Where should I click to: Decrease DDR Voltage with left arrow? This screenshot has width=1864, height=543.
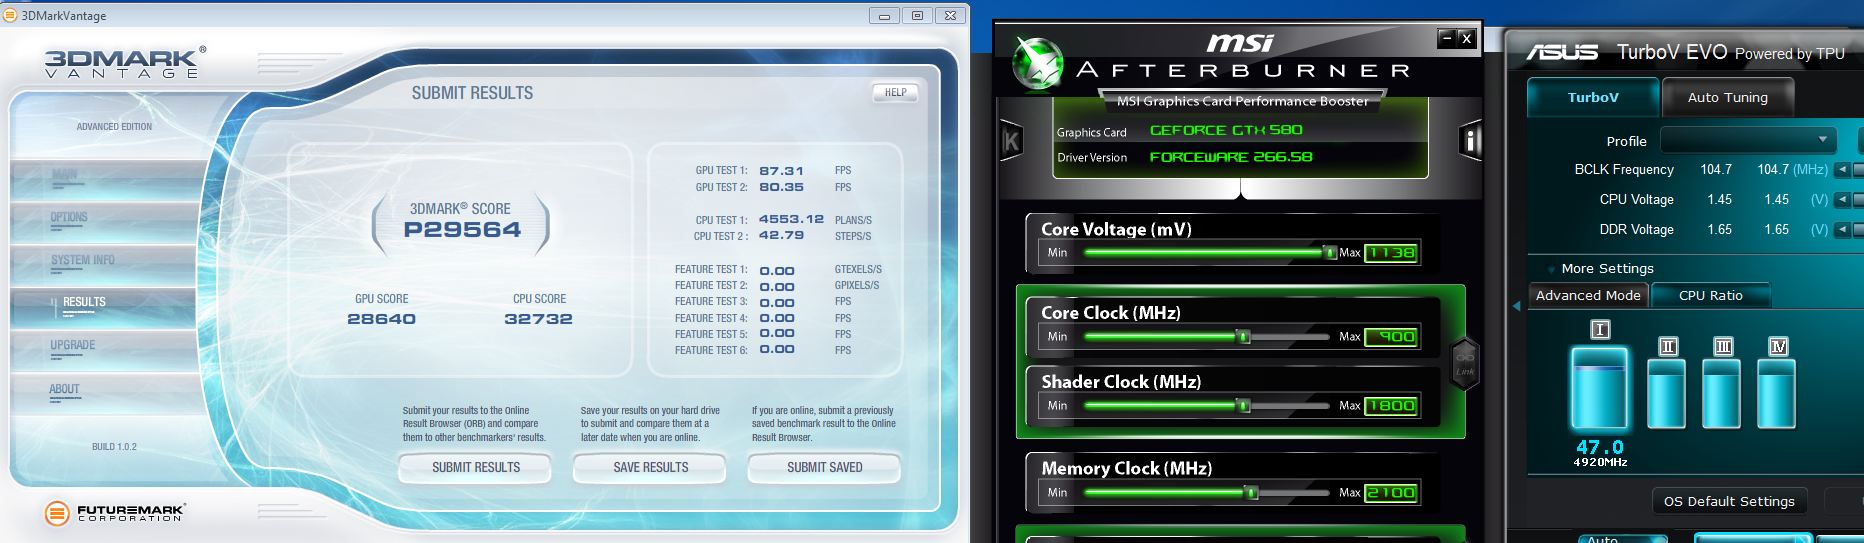(1843, 230)
